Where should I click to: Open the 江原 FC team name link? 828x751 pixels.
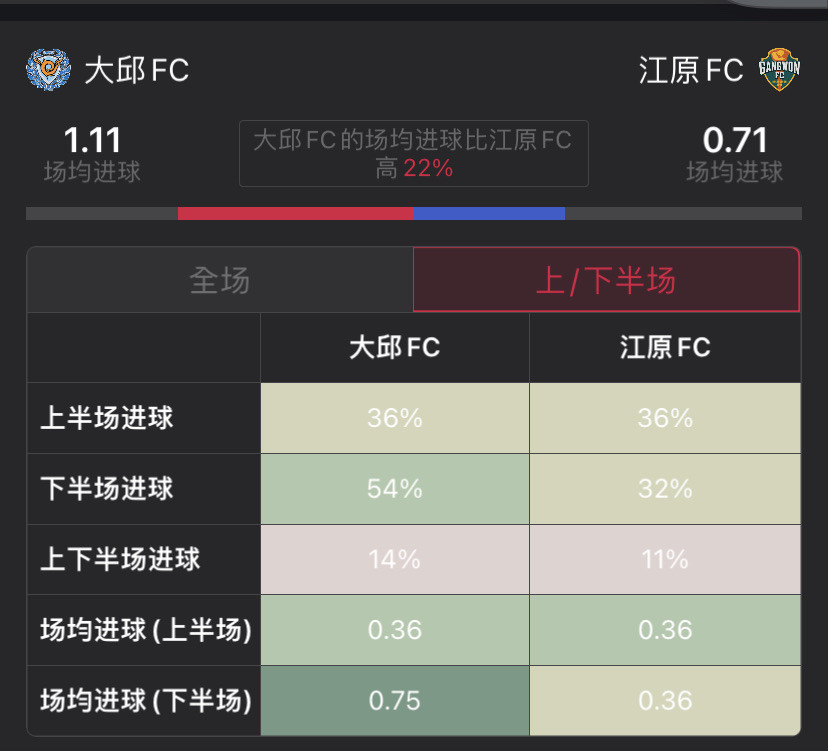(691, 70)
